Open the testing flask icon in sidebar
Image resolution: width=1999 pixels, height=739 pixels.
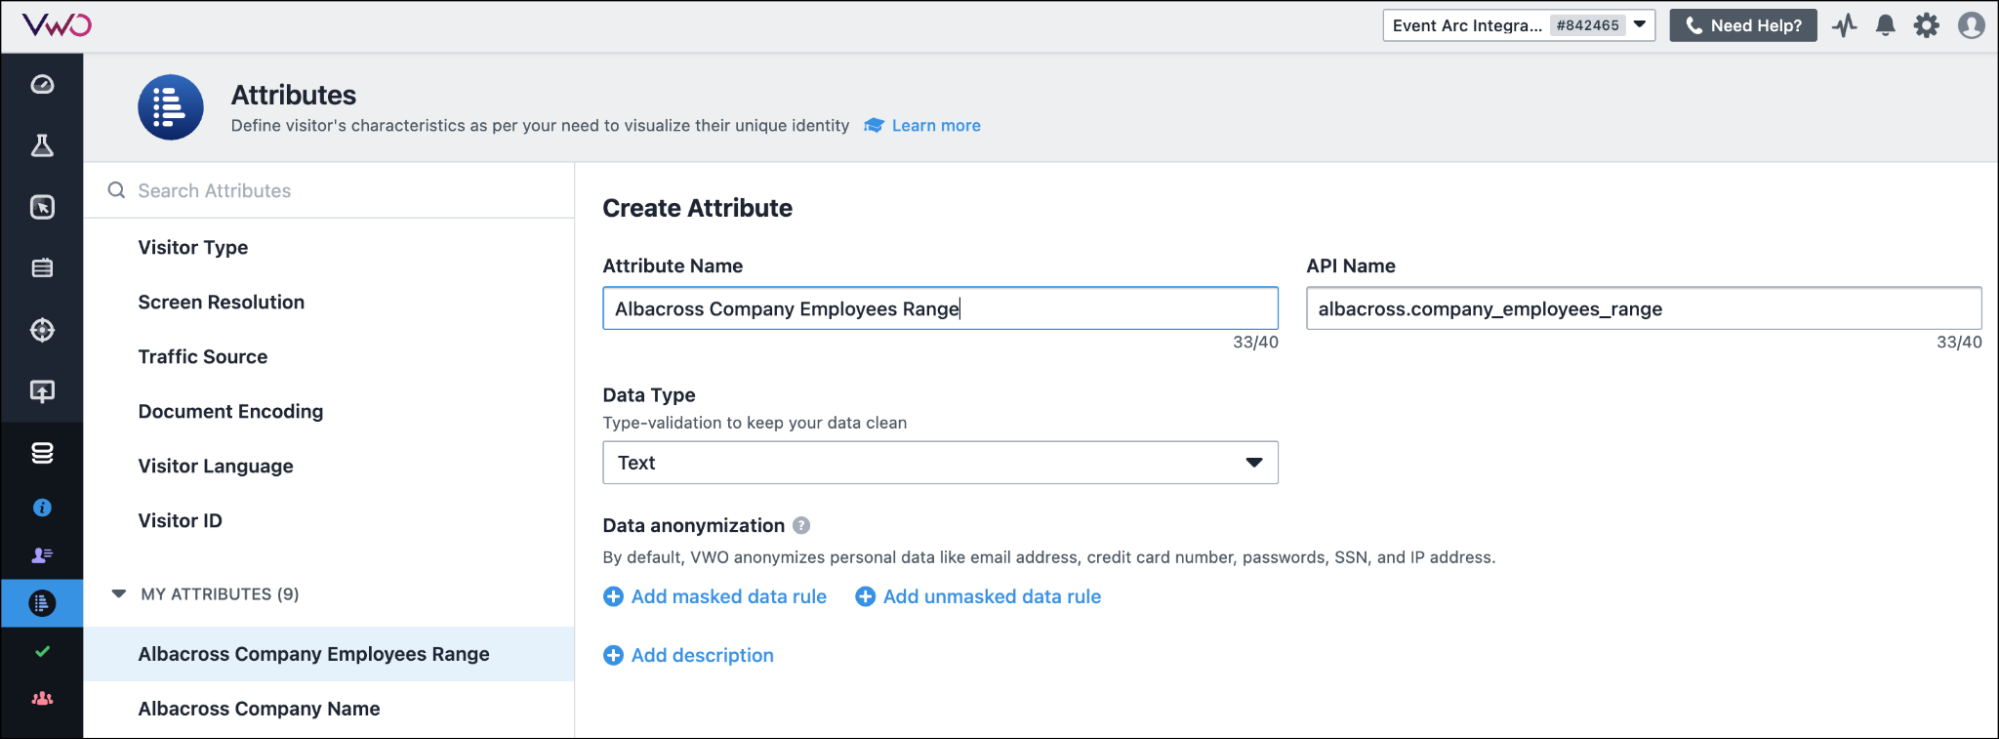tap(42, 146)
